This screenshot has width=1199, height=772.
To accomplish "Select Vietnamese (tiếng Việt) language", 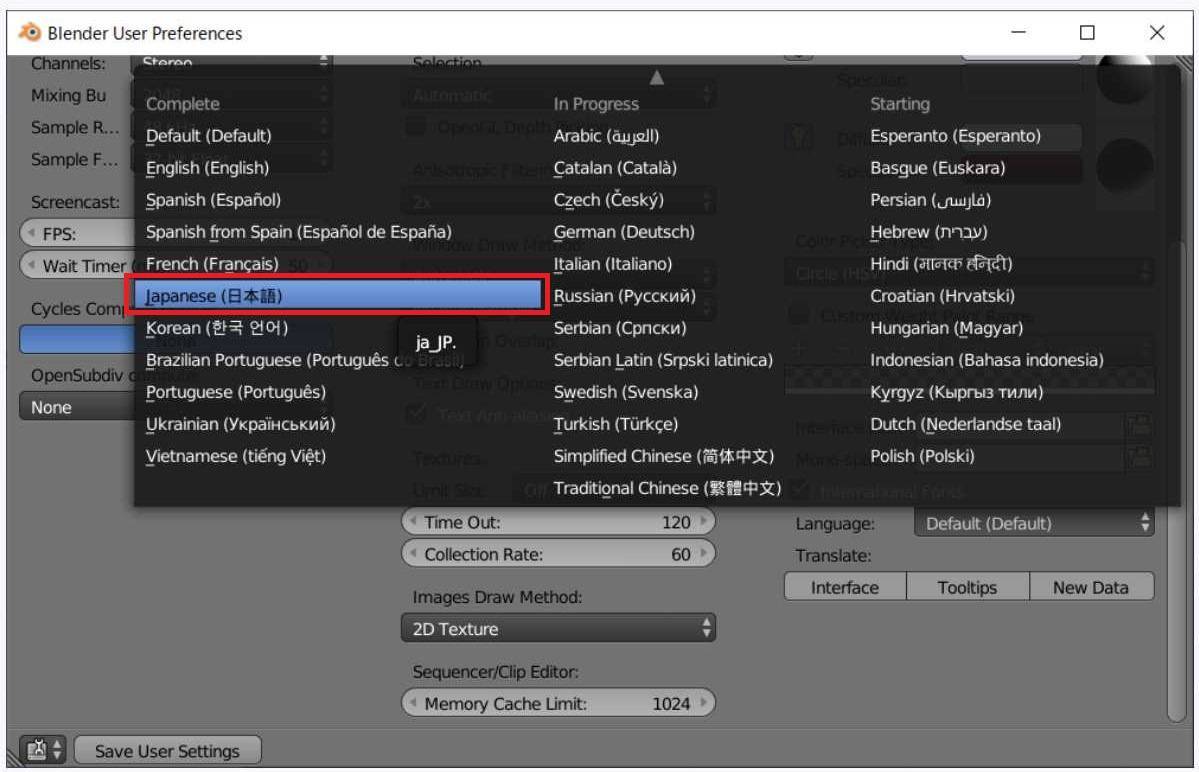I will (x=236, y=456).
